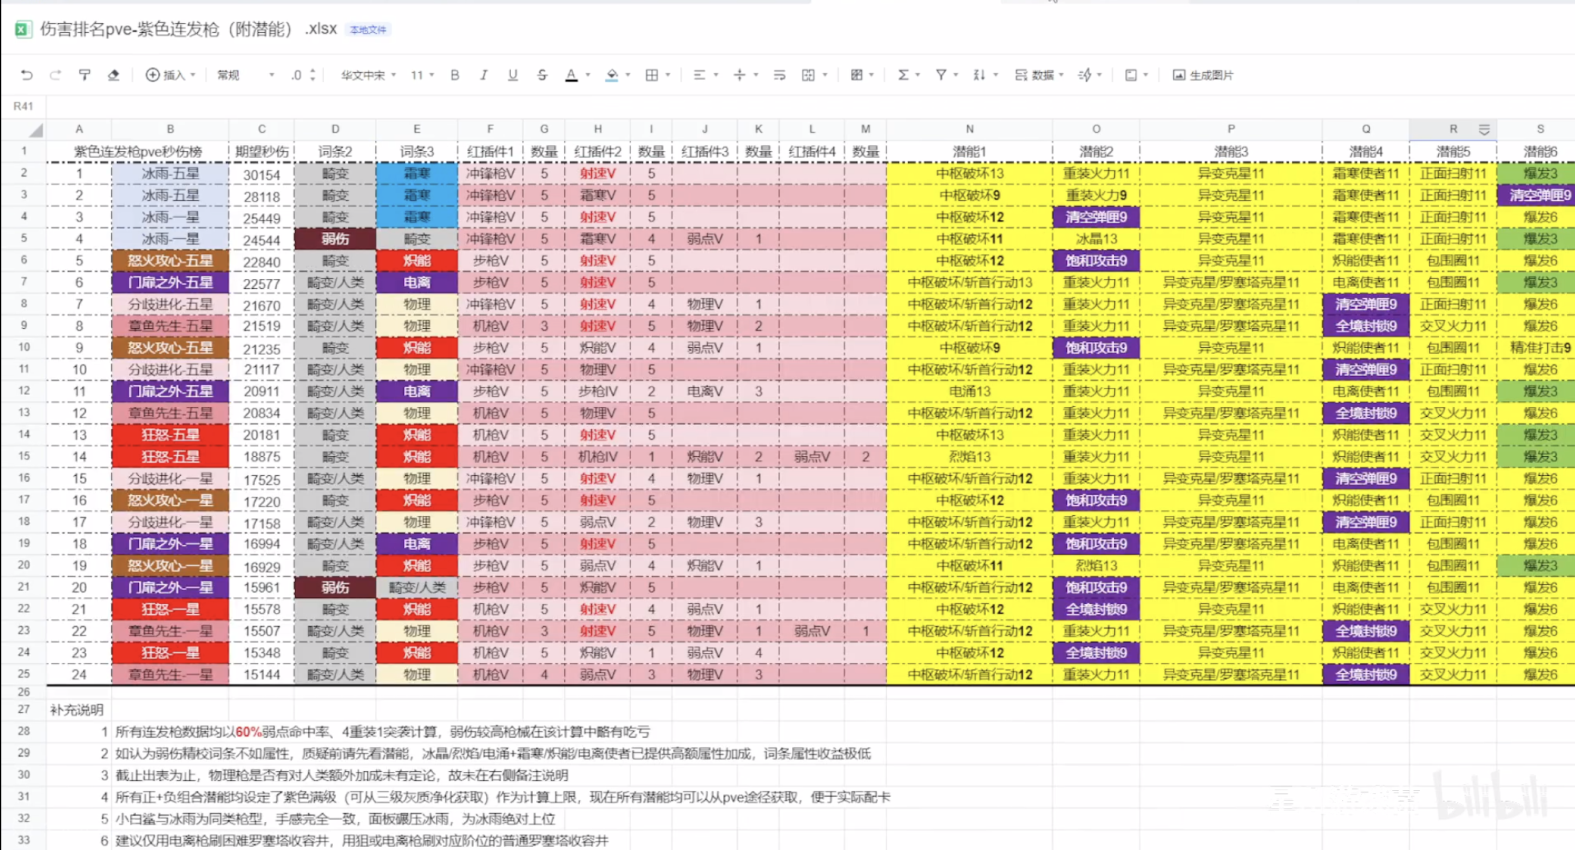
Task: Apply the cell fill color bucket
Action: [611, 75]
